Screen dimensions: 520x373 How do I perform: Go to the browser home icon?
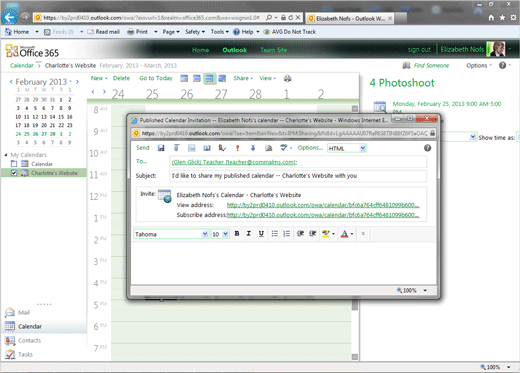[491, 18]
